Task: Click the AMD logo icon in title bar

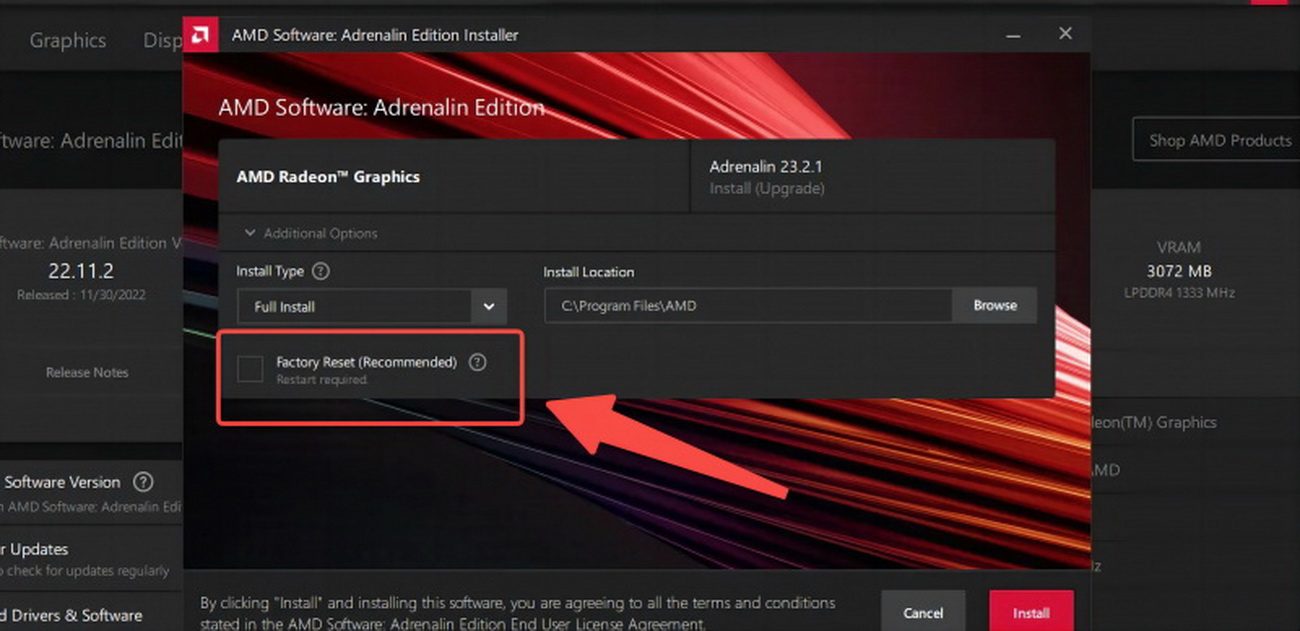Action: click(x=198, y=35)
